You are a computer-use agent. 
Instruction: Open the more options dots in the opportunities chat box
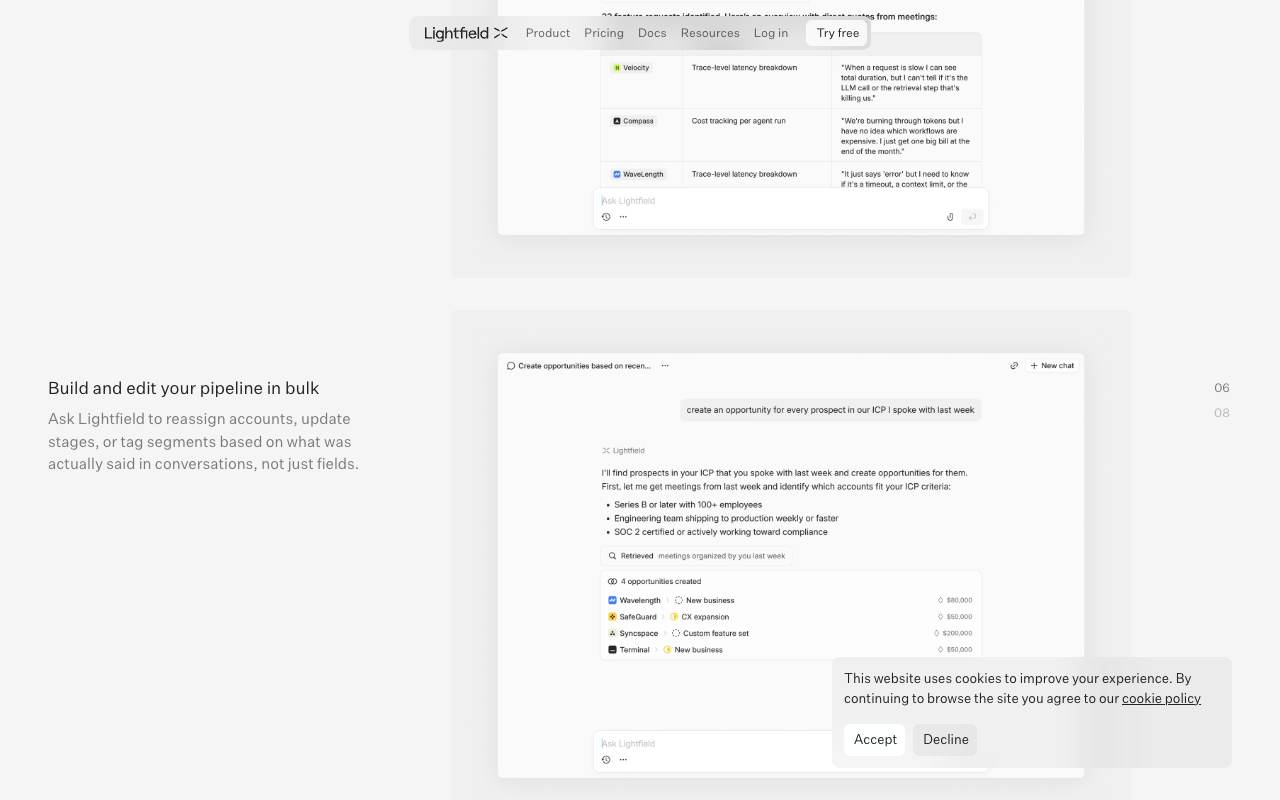pos(623,760)
